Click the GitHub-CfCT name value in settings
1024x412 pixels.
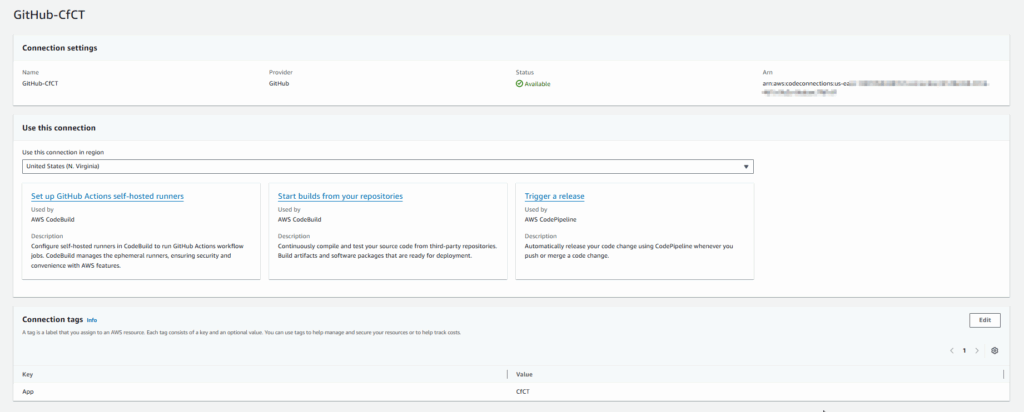[40, 84]
